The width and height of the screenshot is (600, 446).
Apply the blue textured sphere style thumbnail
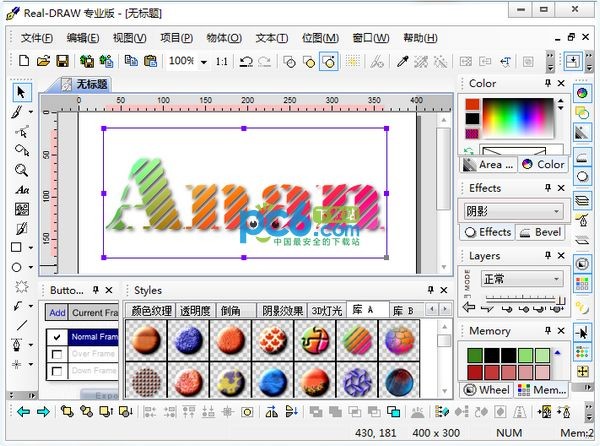pyautogui.click(x=183, y=340)
